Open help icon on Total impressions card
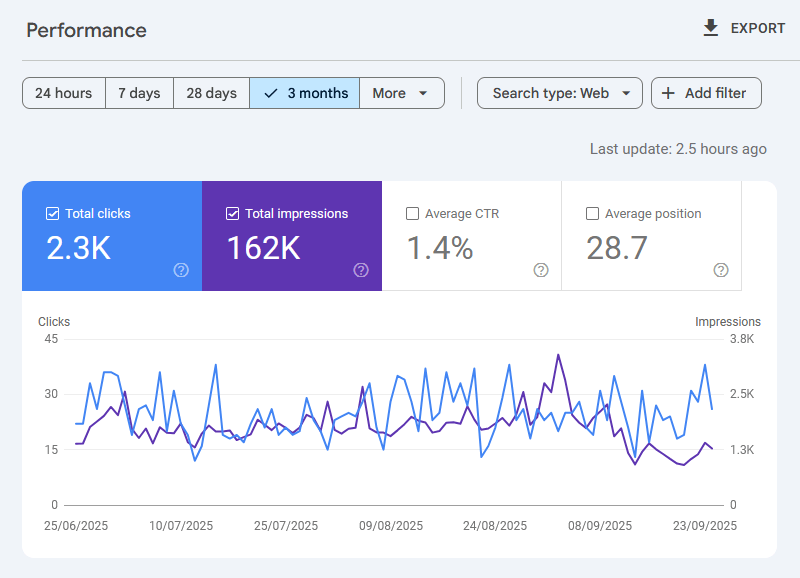Viewport: 800px width, 578px height. click(361, 270)
